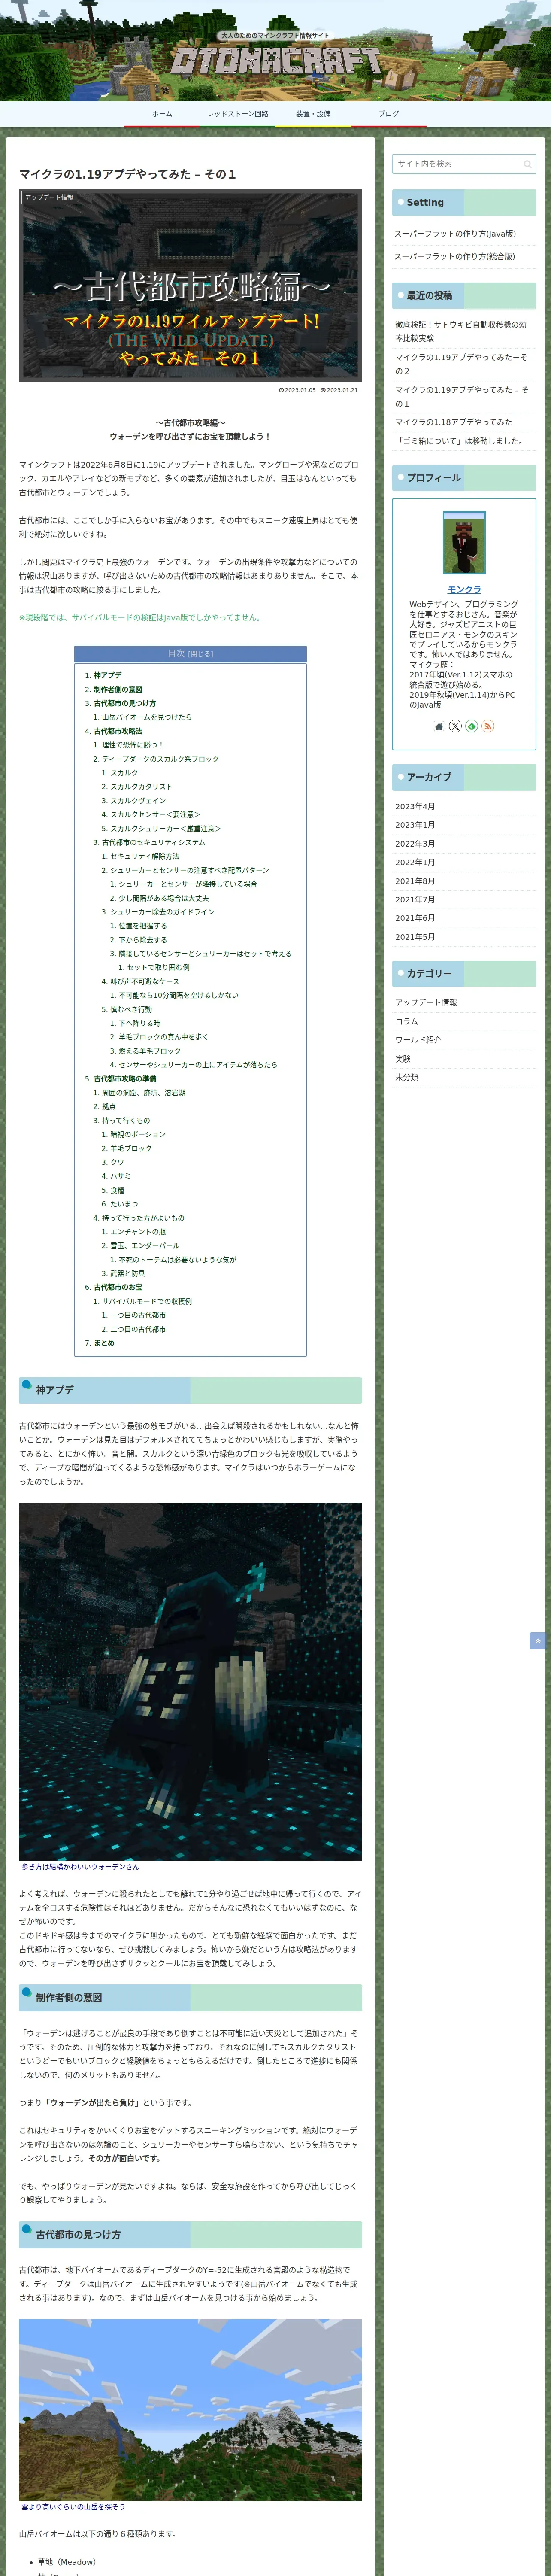Viewport: 551px width, 2576px height.
Task: Jump to エンチャントの瓶 in contents
Action: pos(138,1232)
